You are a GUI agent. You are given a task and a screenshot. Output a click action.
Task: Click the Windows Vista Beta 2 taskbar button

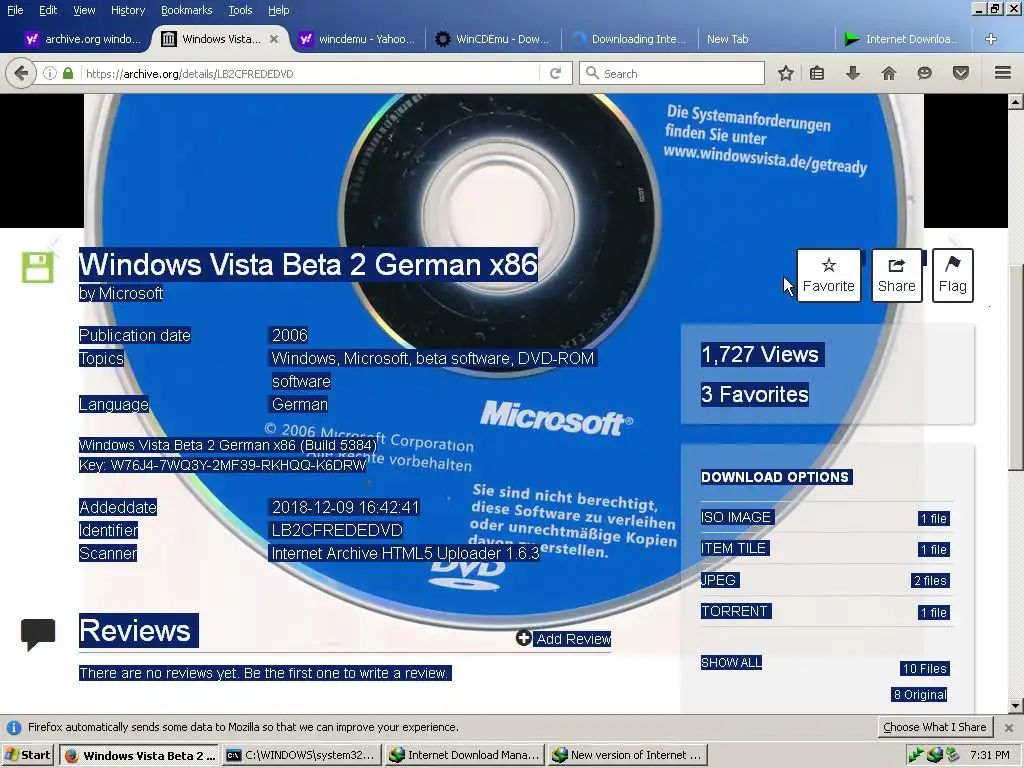tap(138, 756)
